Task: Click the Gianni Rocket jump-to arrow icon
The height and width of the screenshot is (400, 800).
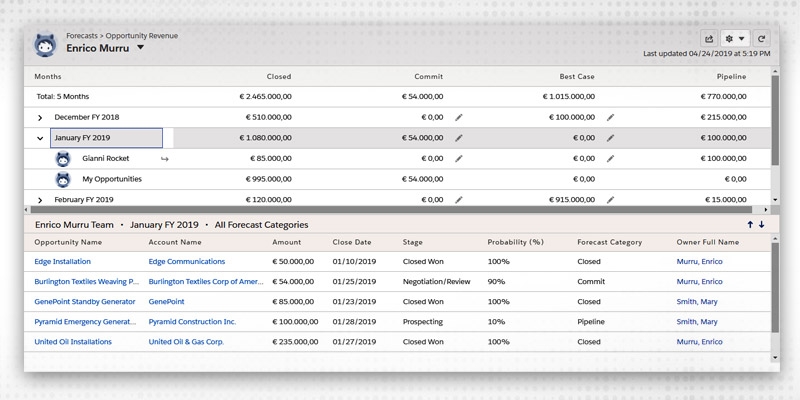Action: pos(165,159)
